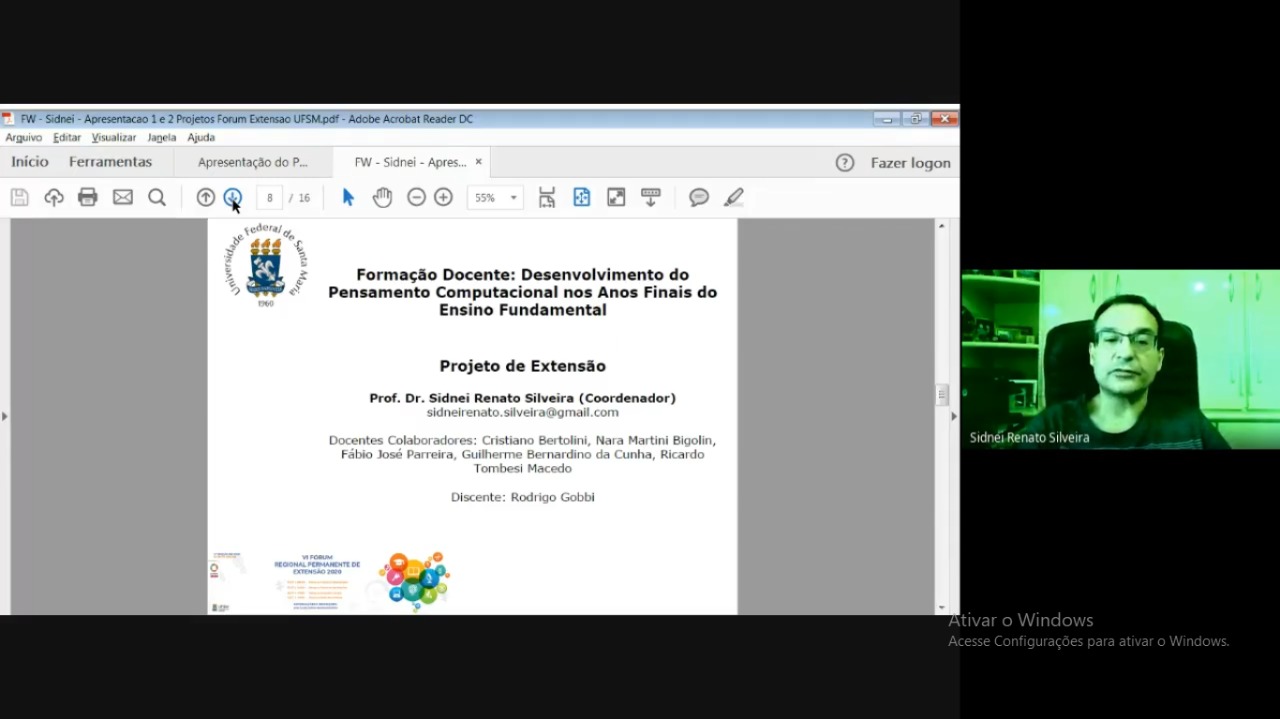Click the send by email envelope icon
The image size is (1280, 719).
(123, 197)
